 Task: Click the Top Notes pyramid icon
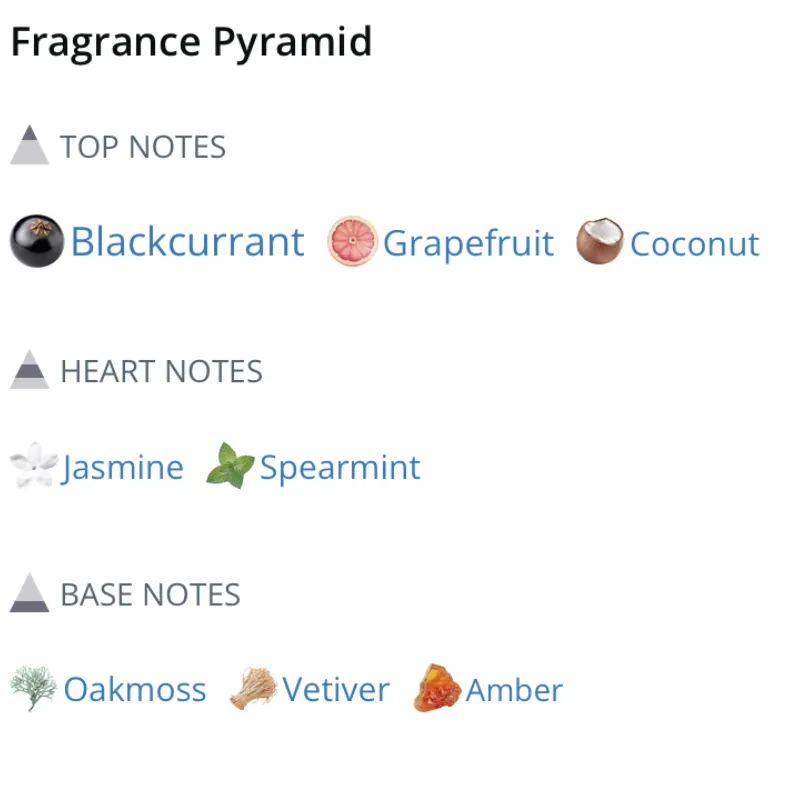[30, 146]
